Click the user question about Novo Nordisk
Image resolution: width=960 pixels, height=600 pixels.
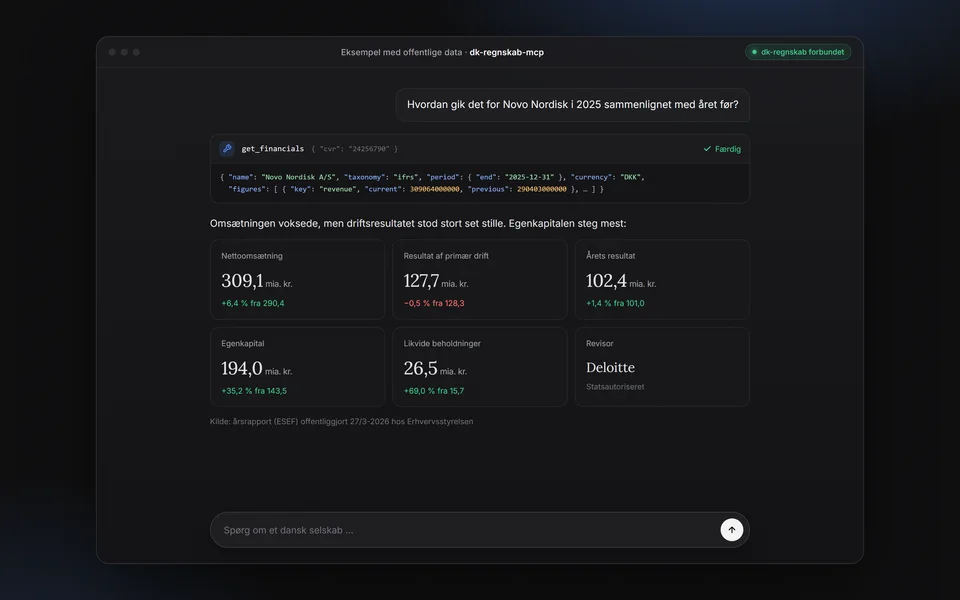pyautogui.click(x=572, y=105)
